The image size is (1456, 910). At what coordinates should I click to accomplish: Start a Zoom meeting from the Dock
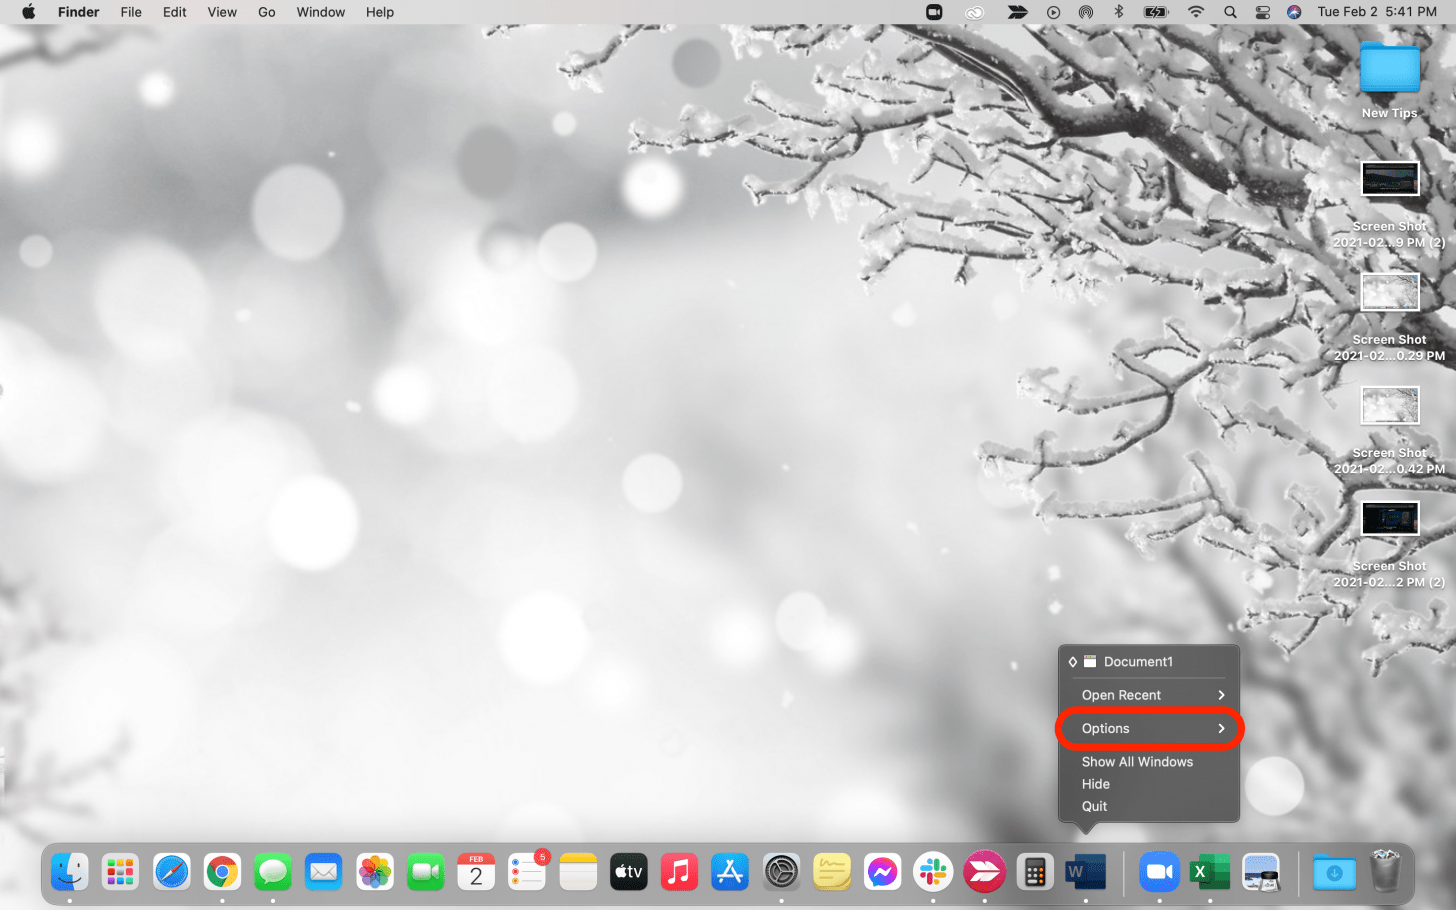coord(1159,872)
